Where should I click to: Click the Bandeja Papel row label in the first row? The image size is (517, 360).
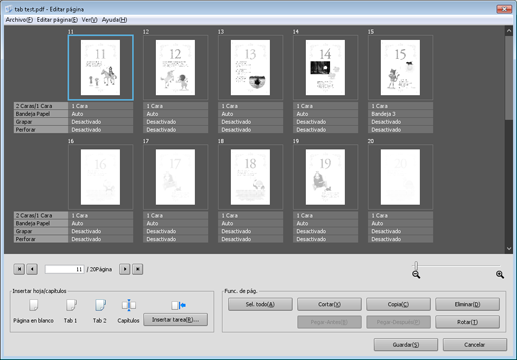click(41, 114)
